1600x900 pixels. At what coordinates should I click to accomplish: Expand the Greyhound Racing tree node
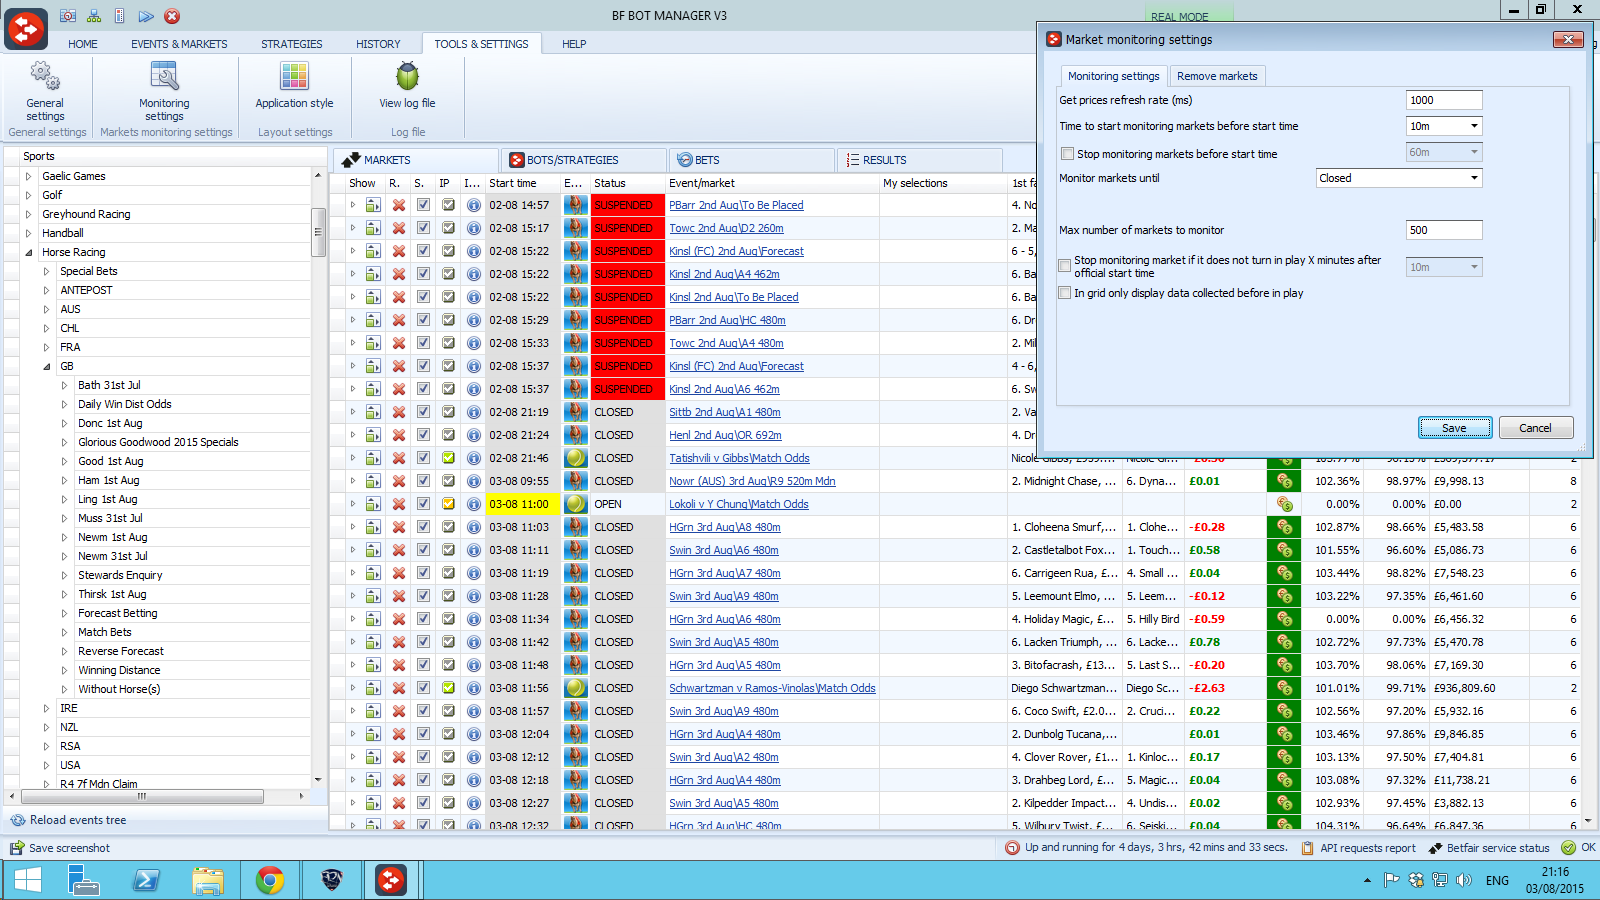tap(28, 214)
